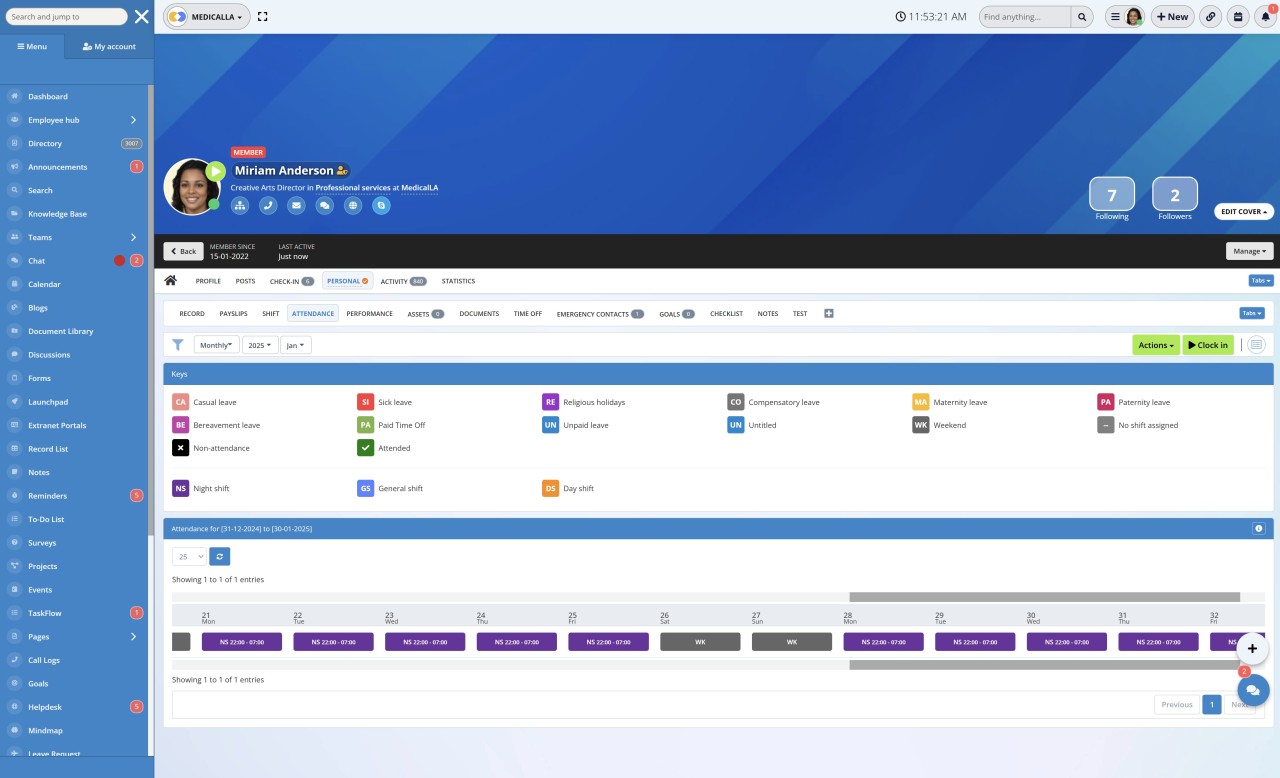Image resolution: width=1280 pixels, height=778 pixels.
Task: Open the Monthly view dropdown
Action: click(216, 344)
